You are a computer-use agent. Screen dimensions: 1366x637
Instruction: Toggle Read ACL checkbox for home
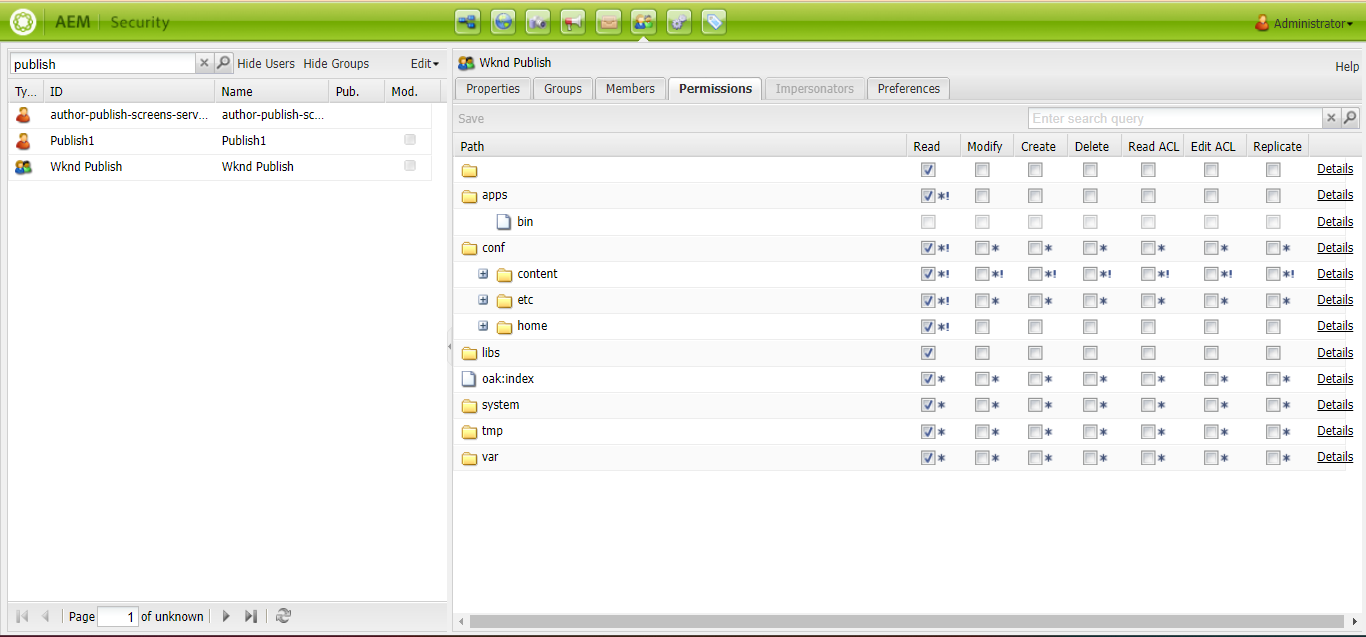(1148, 326)
